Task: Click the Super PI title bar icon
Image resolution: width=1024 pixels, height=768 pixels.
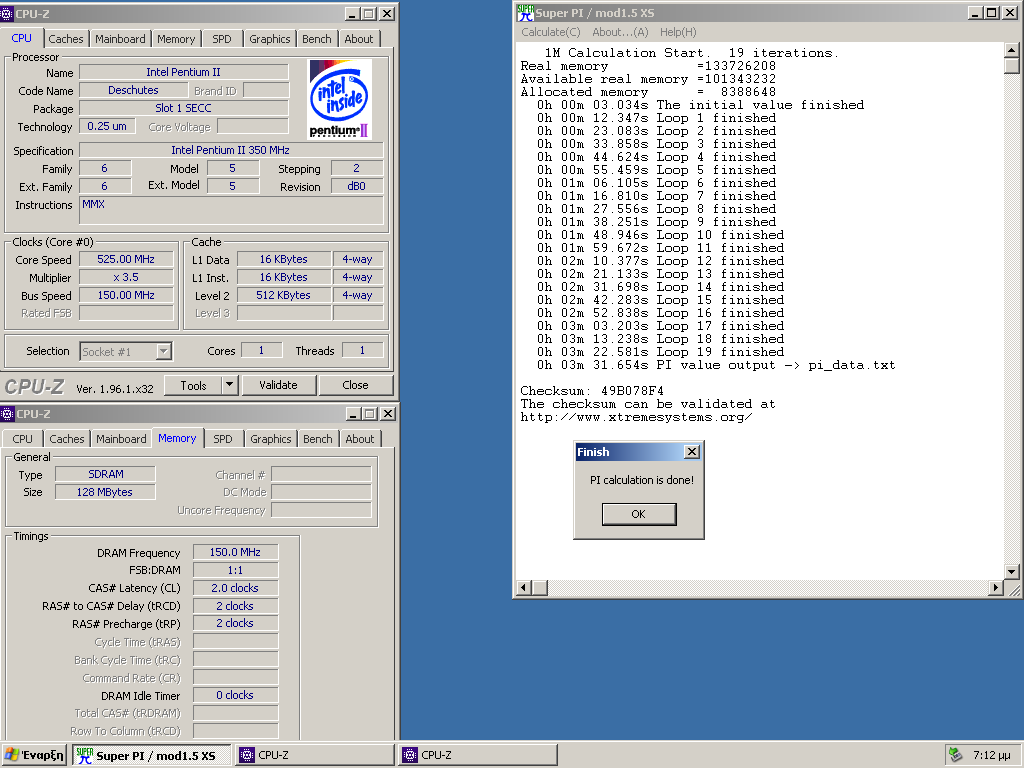Action: [525, 12]
